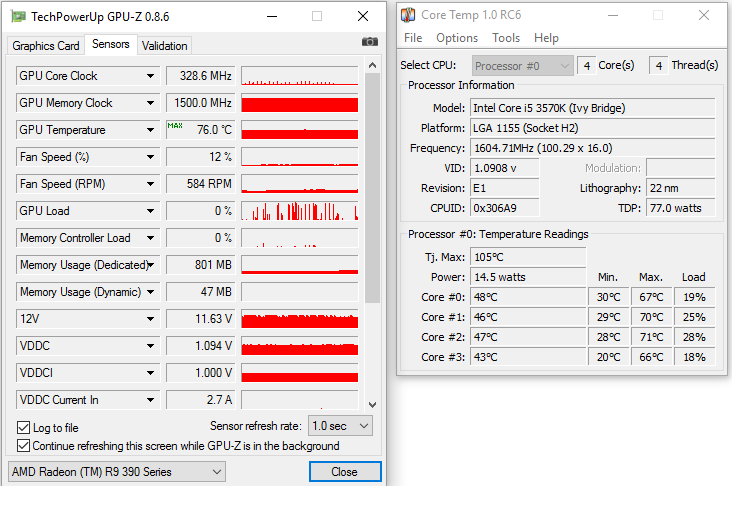Click the Model field Intel Core i5 3570K
Viewport: 741px width, 508px height.
click(593, 108)
